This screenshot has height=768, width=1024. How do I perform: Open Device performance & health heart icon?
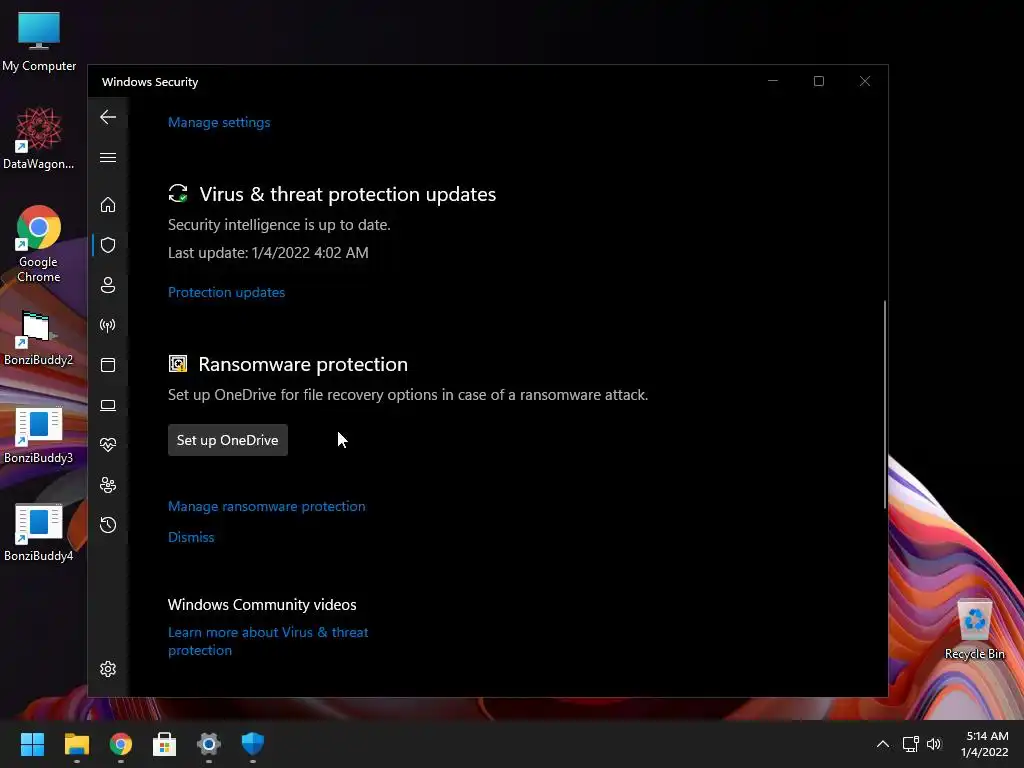pyautogui.click(x=108, y=445)
